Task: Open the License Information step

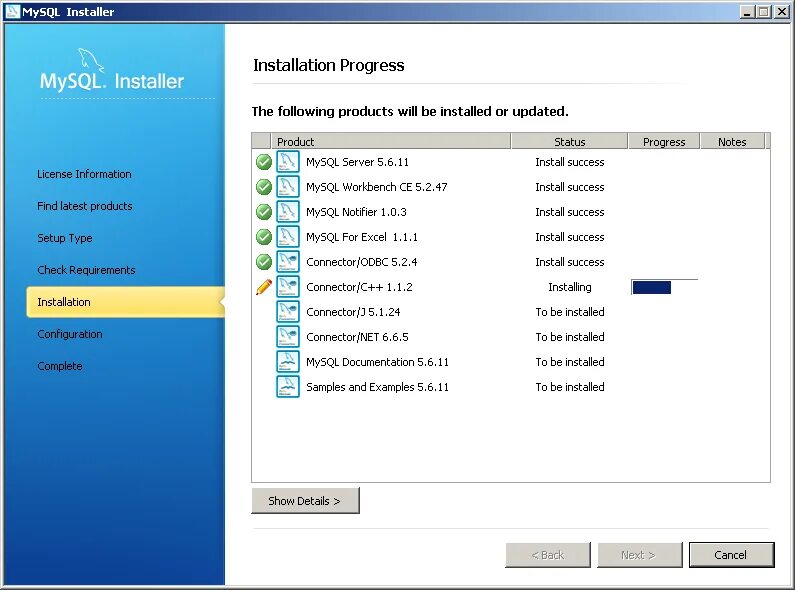Action: point(84,174)
